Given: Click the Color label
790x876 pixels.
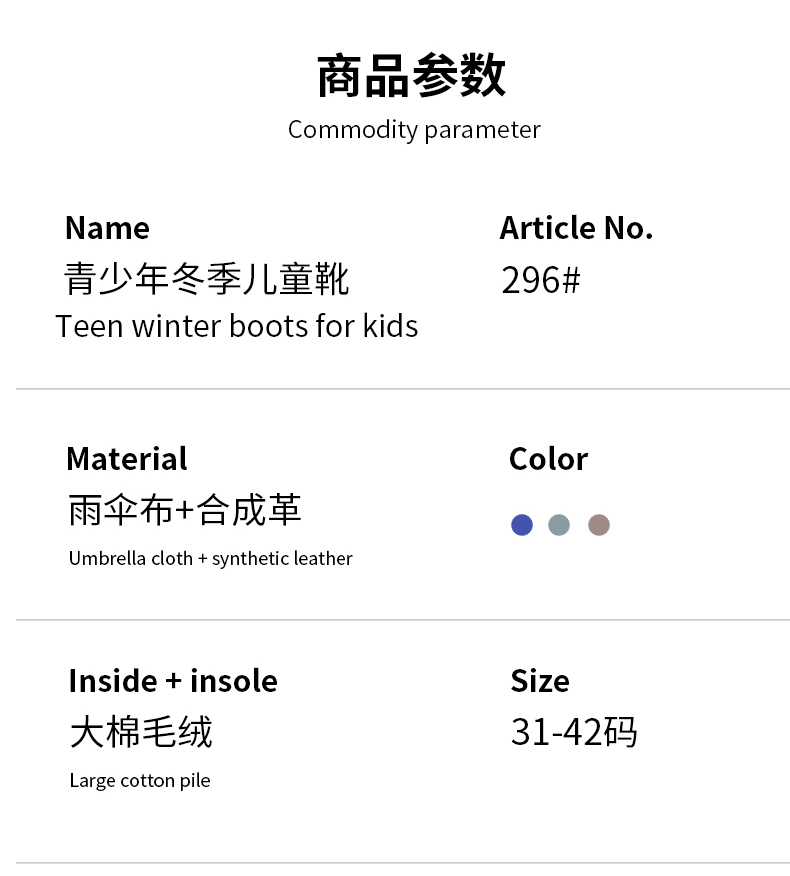Looking at the screenshot, I should 548,459.
